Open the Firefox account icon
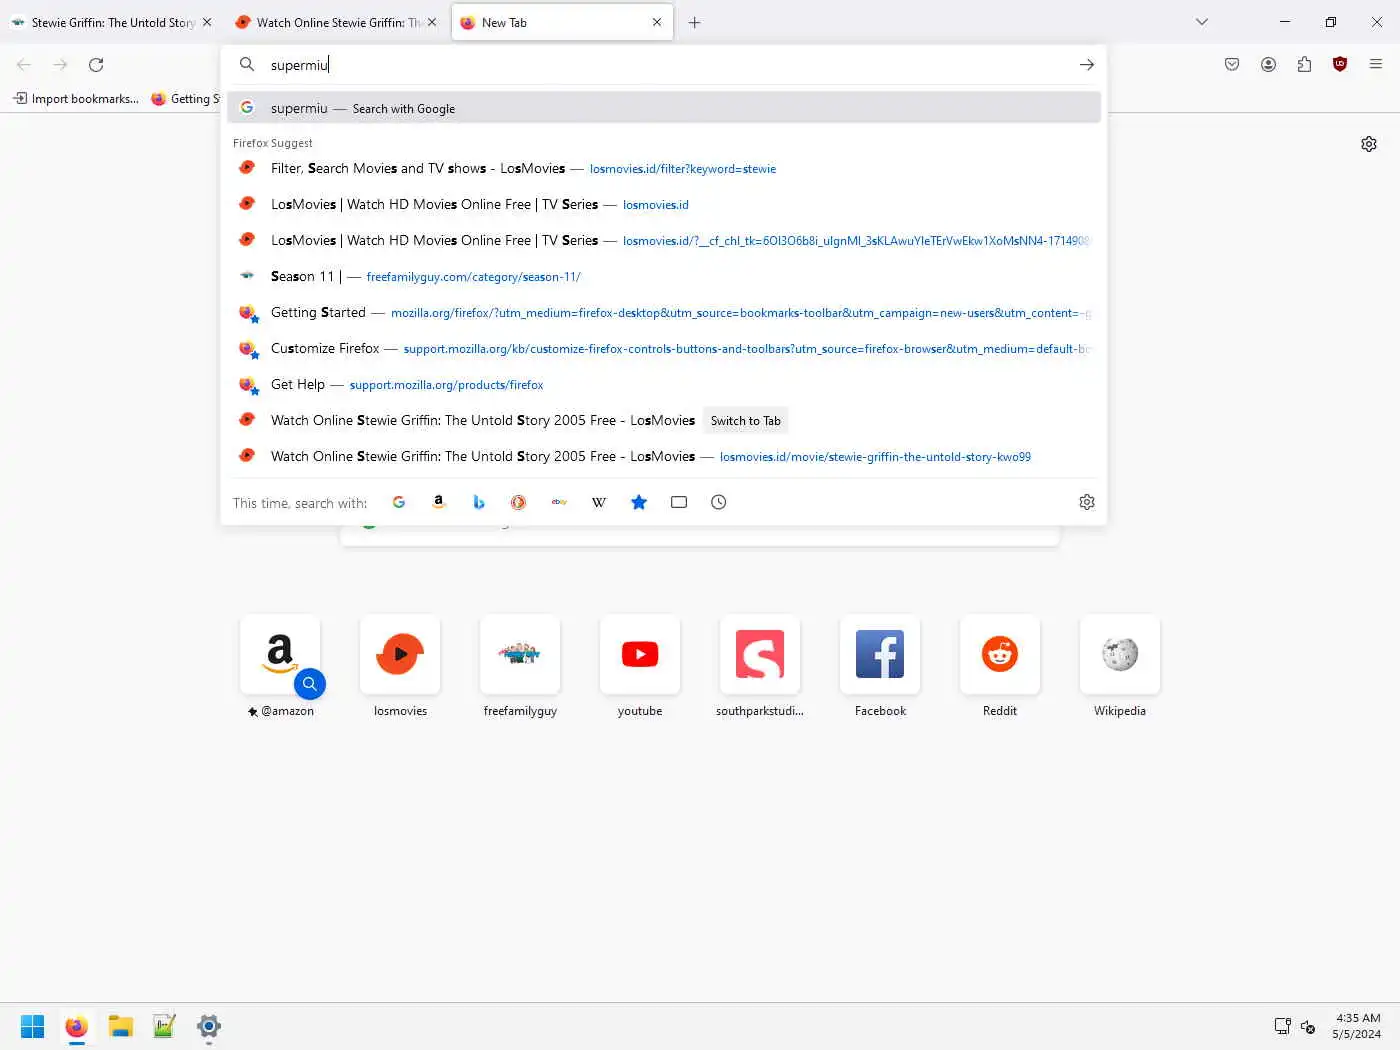The height and width of the screenshot is (1050, 1400). click(x=1268, y=64)
